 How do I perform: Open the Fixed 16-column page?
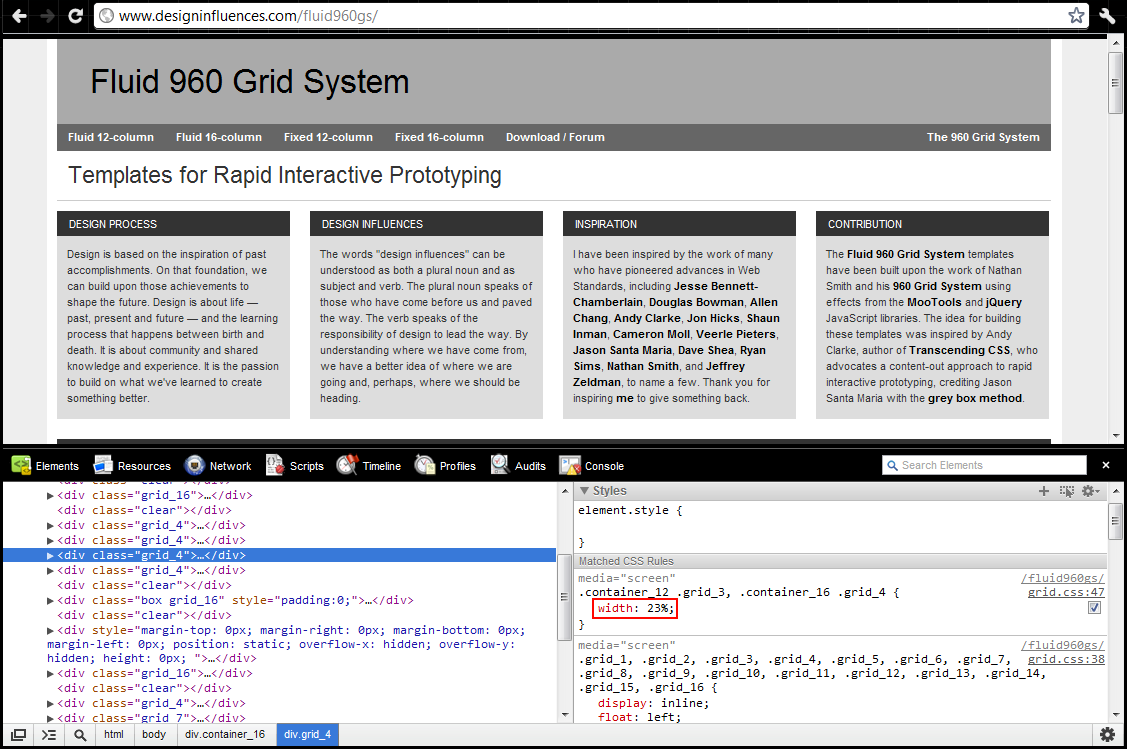[439, 137]
